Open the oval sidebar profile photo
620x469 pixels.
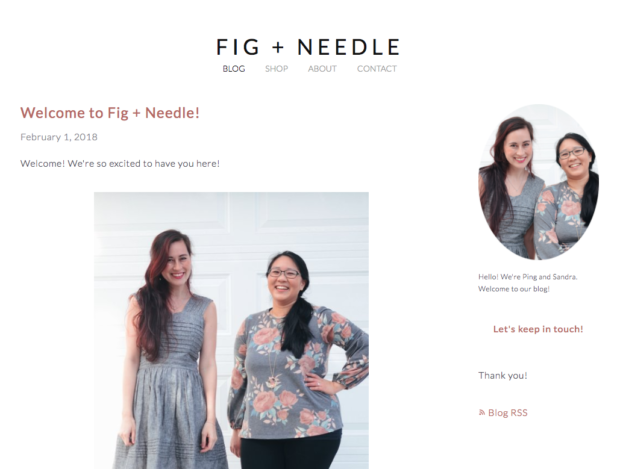539,182
